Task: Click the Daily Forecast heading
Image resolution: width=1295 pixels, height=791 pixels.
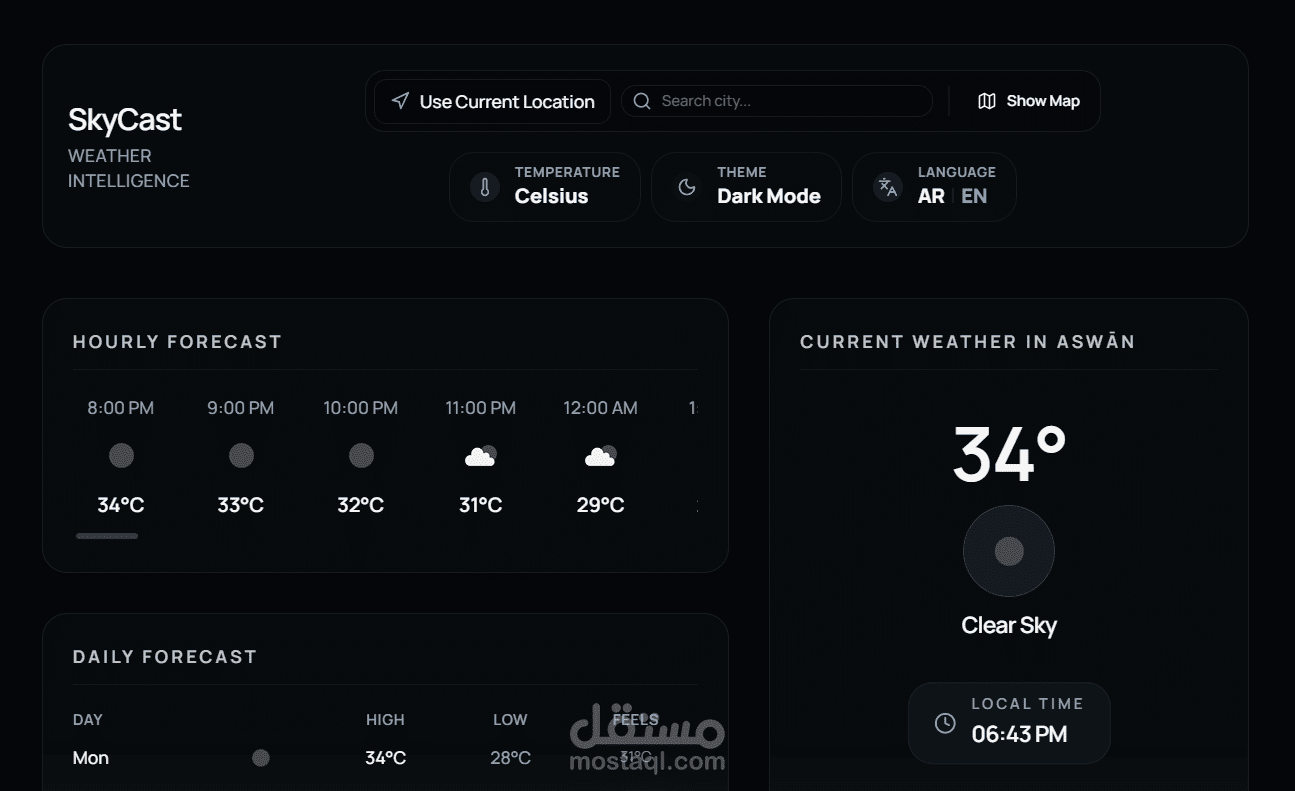Action: click(x=165, y=657)
